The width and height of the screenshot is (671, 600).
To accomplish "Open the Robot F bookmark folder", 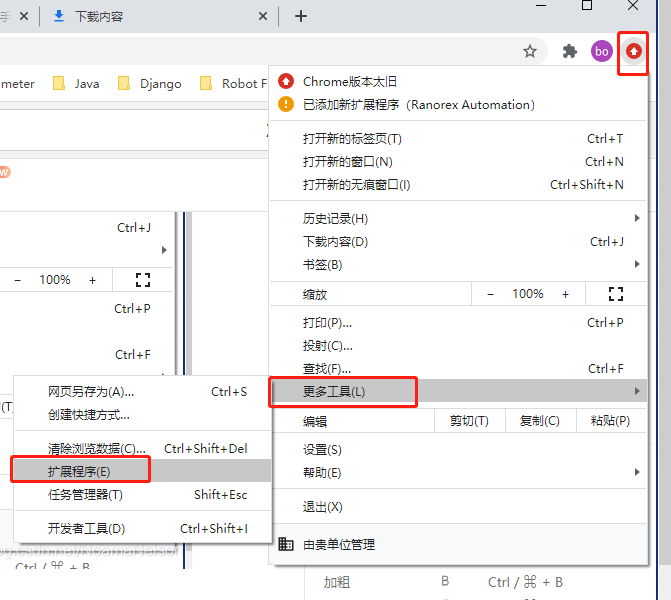I will [x=234, y=83].
